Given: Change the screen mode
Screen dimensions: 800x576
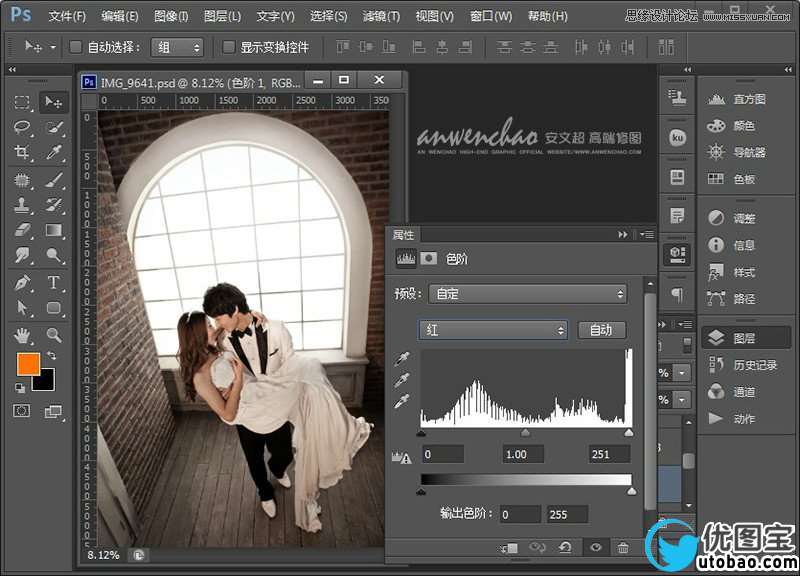Looking at the screenshot, I should pyautogui.click(x=53, y=411).
